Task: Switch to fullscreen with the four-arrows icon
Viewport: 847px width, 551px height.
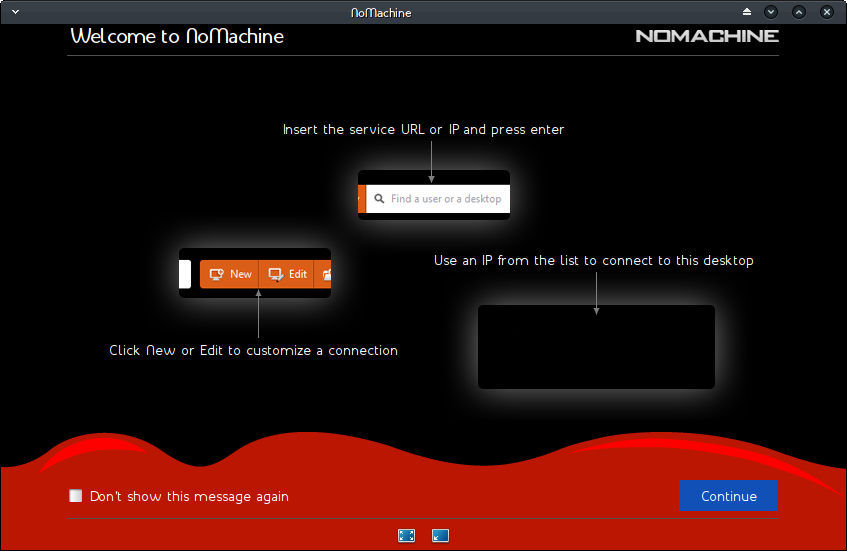Action: [406, 535]
